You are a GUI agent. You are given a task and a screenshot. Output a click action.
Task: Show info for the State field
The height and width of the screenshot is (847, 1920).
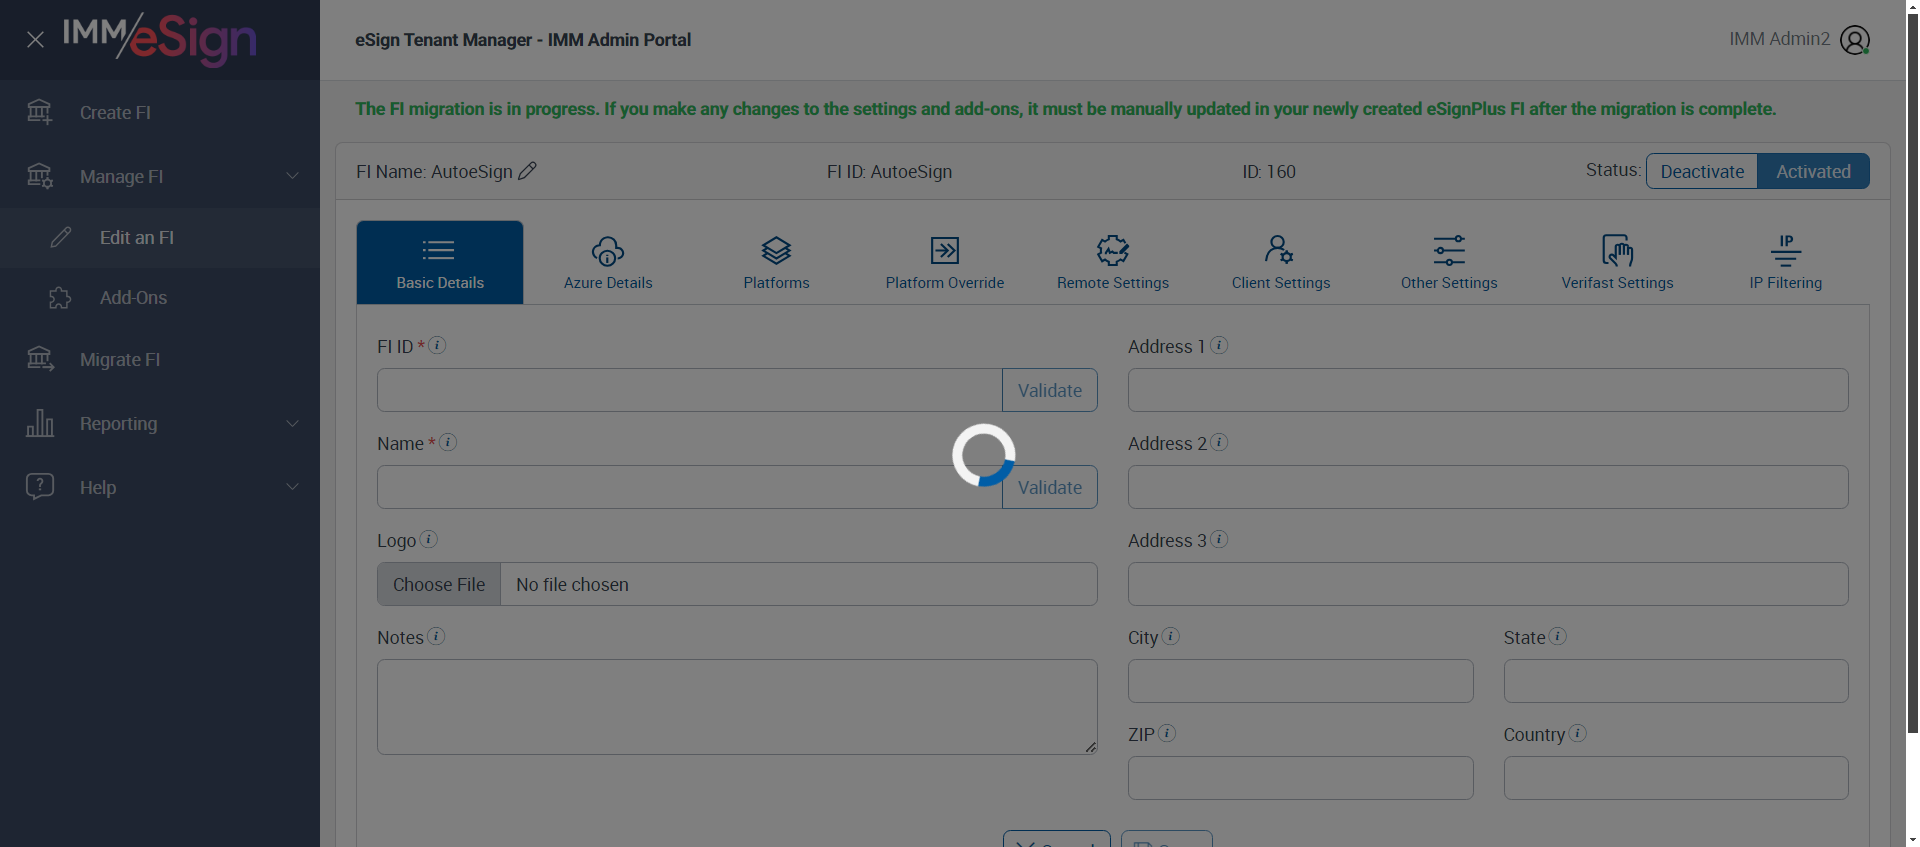[1558, 636]
